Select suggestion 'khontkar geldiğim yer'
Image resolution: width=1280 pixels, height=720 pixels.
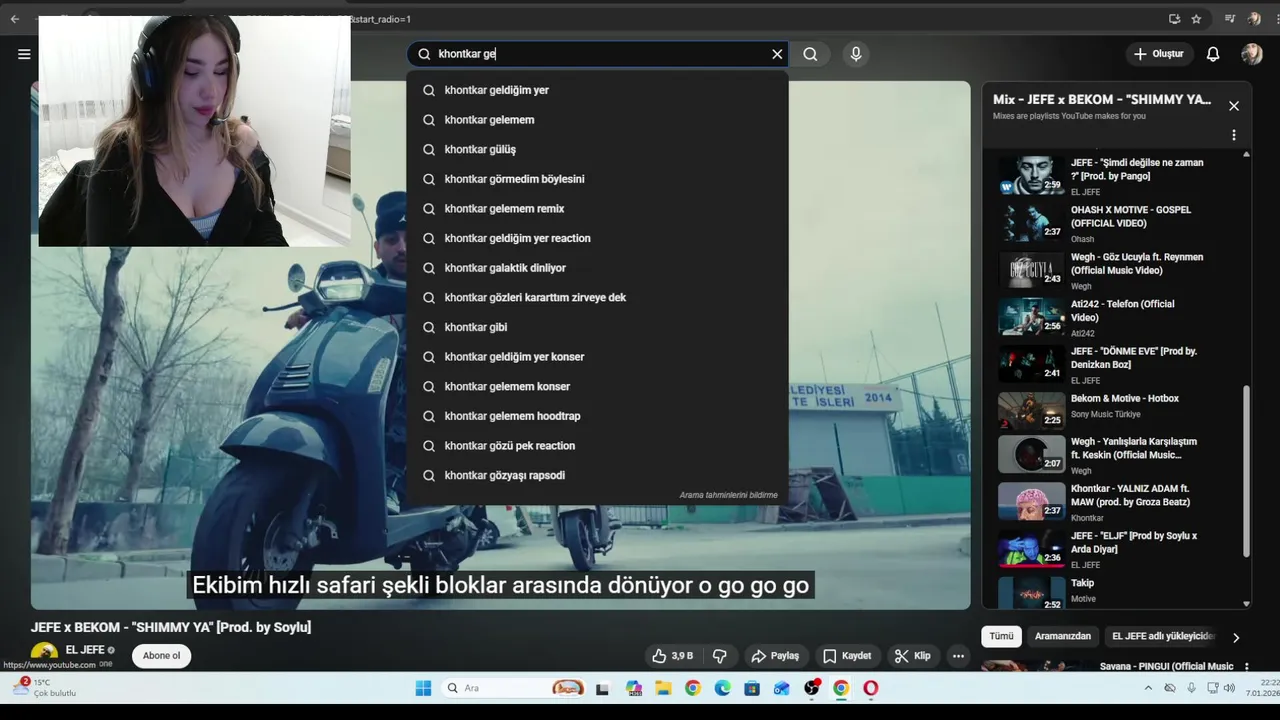pos(597,90)
